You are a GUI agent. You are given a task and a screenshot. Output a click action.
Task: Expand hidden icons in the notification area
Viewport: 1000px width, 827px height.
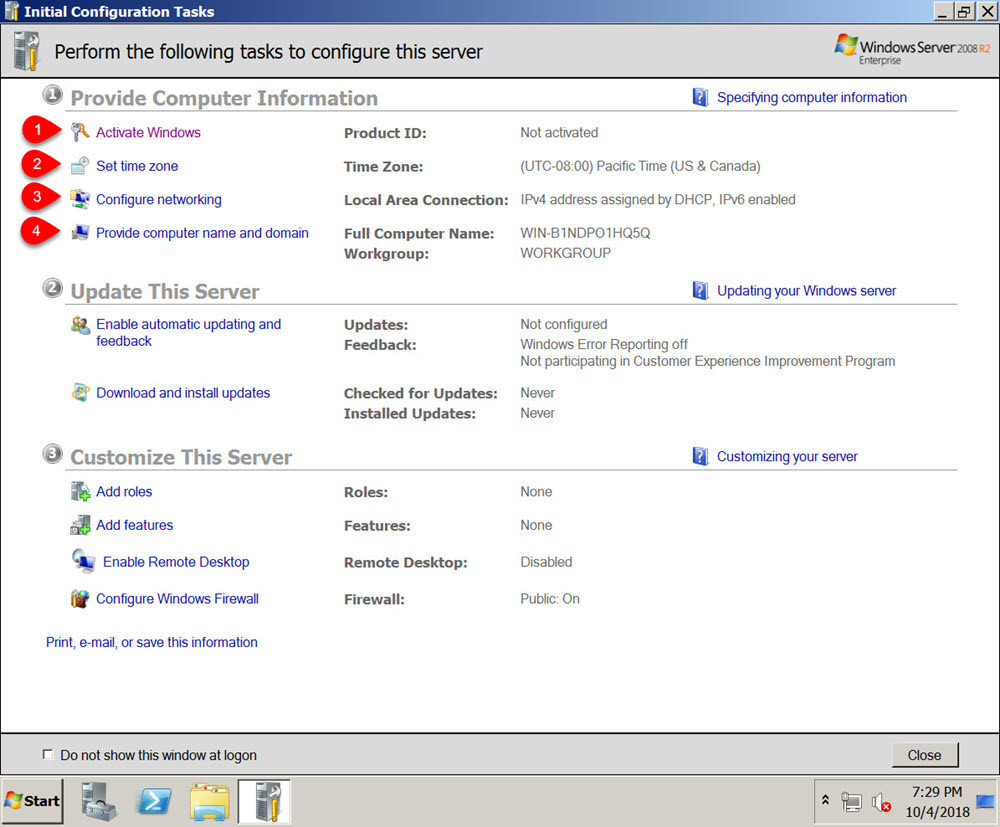click(x=825, y=801)
